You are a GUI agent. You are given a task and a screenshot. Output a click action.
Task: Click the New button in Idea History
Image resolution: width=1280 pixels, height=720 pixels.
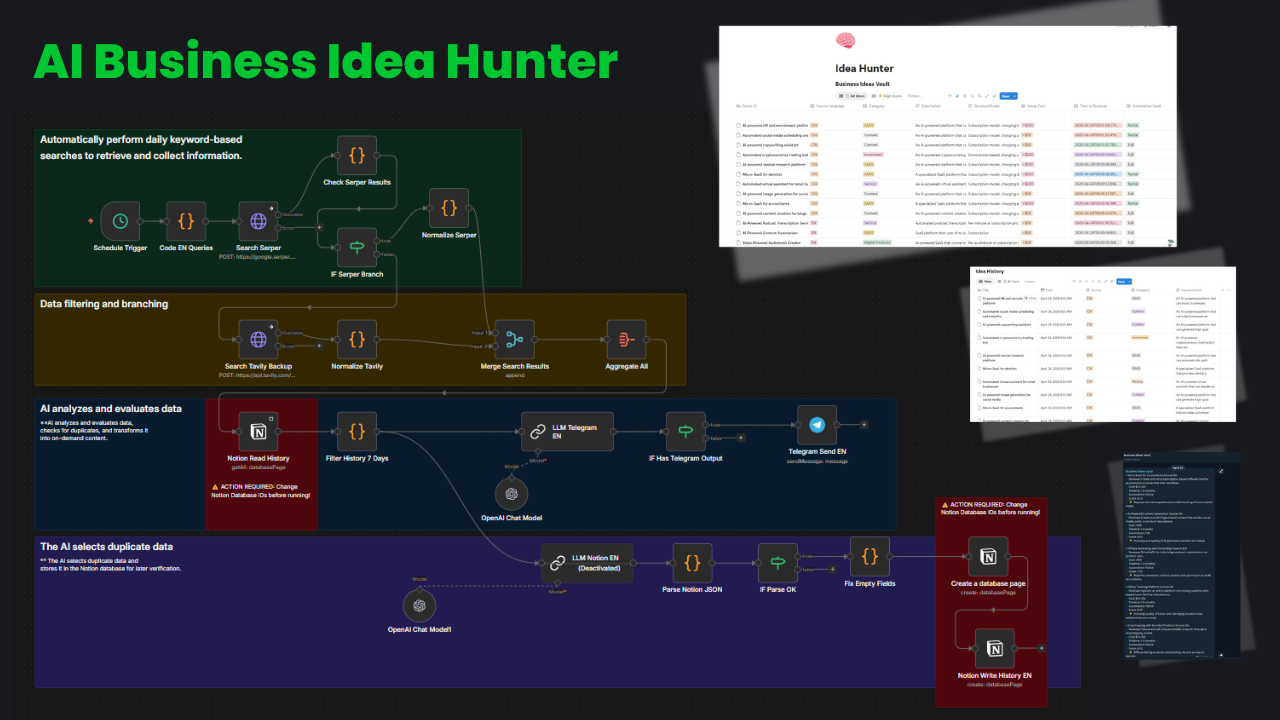(1121, 281)
